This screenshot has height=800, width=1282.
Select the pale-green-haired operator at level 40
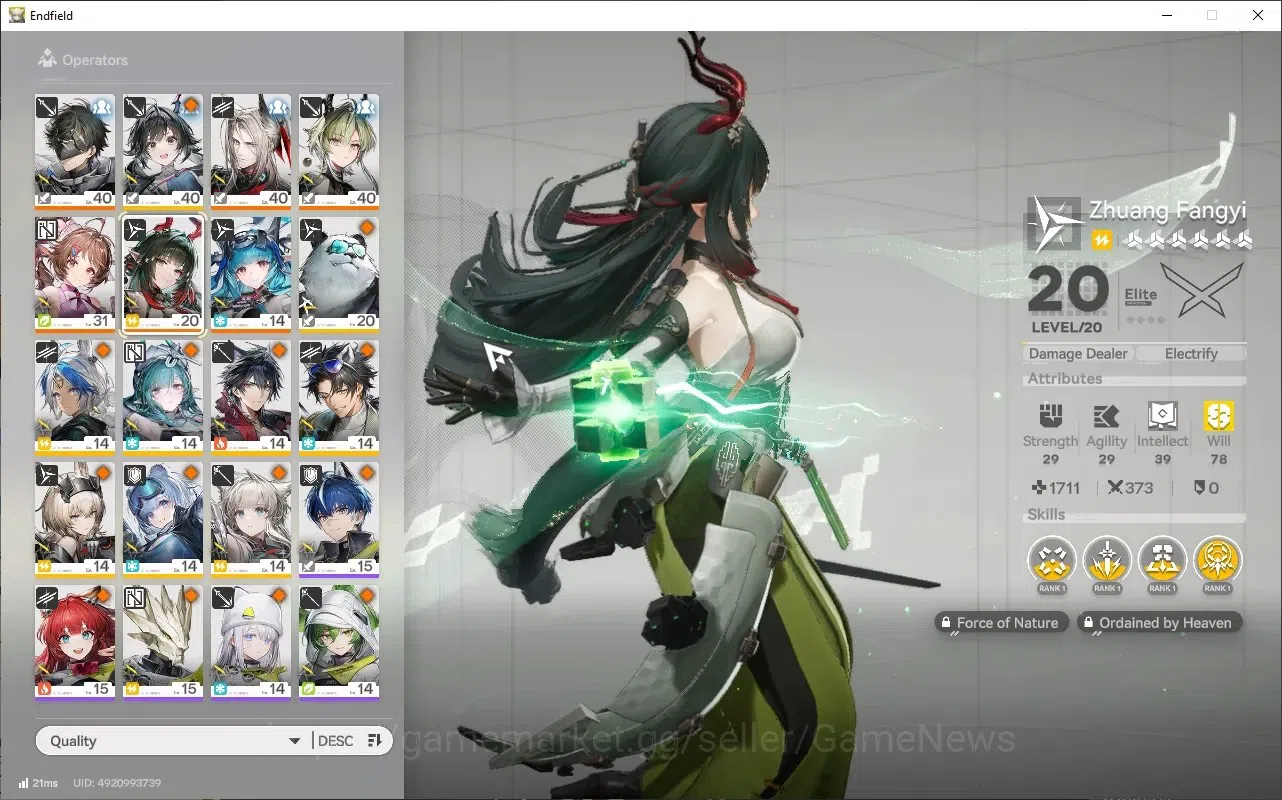(339, 152)
